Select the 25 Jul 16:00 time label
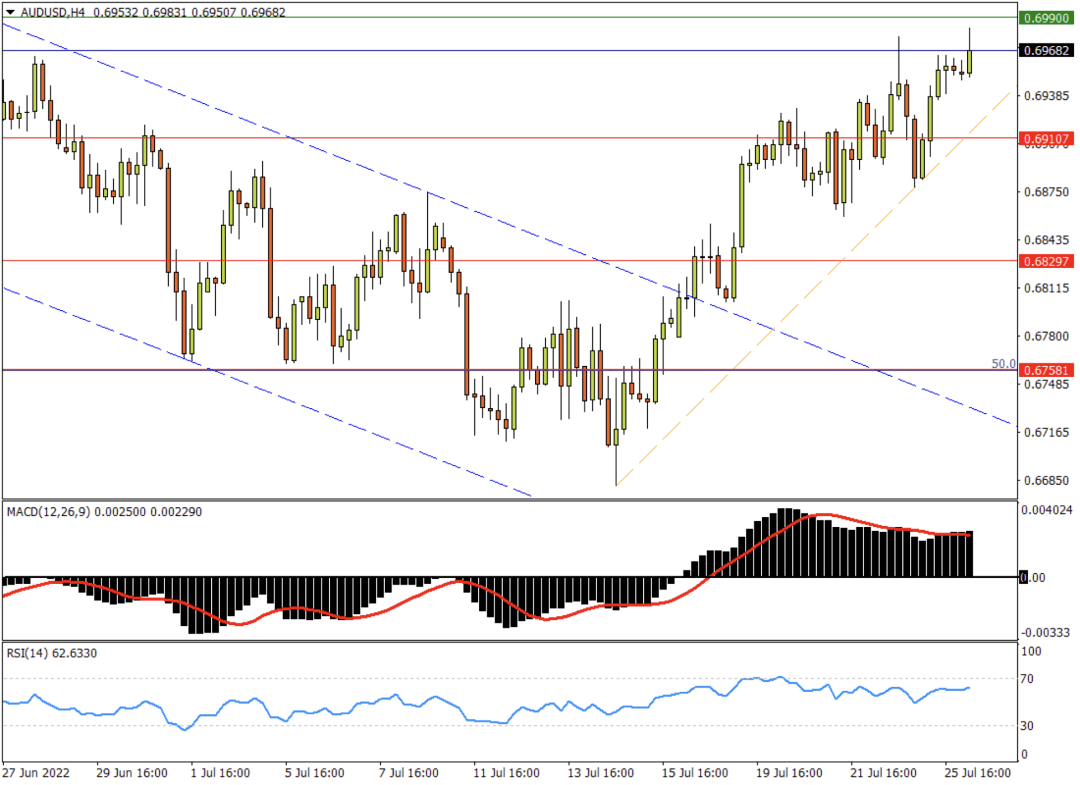Viewport: 1080px width, 785px height. [x=977, y=772]
